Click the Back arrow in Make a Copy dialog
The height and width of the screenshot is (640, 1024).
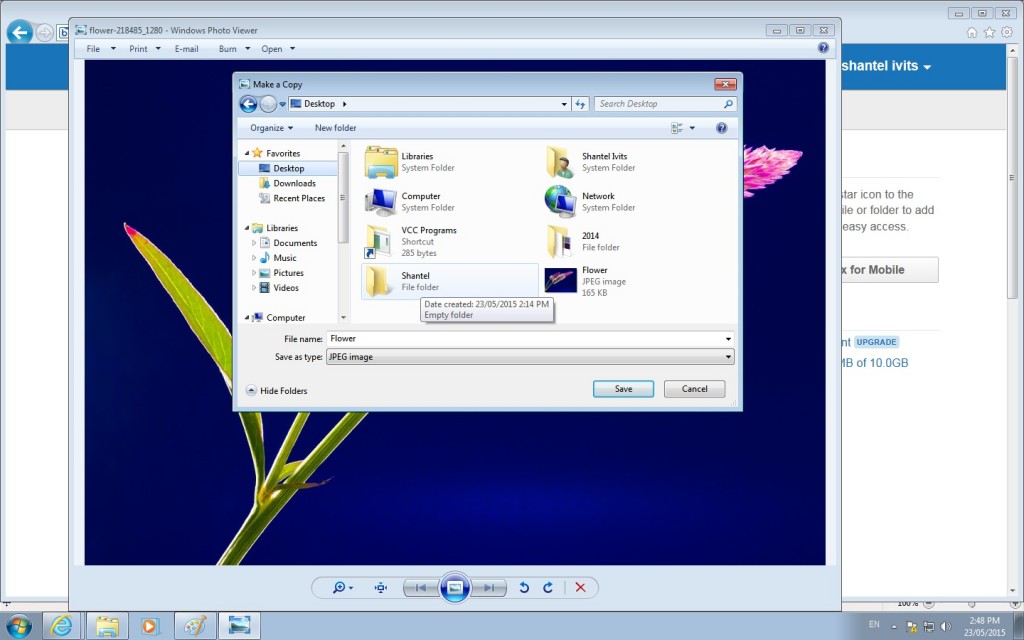(x=248, y=104)
